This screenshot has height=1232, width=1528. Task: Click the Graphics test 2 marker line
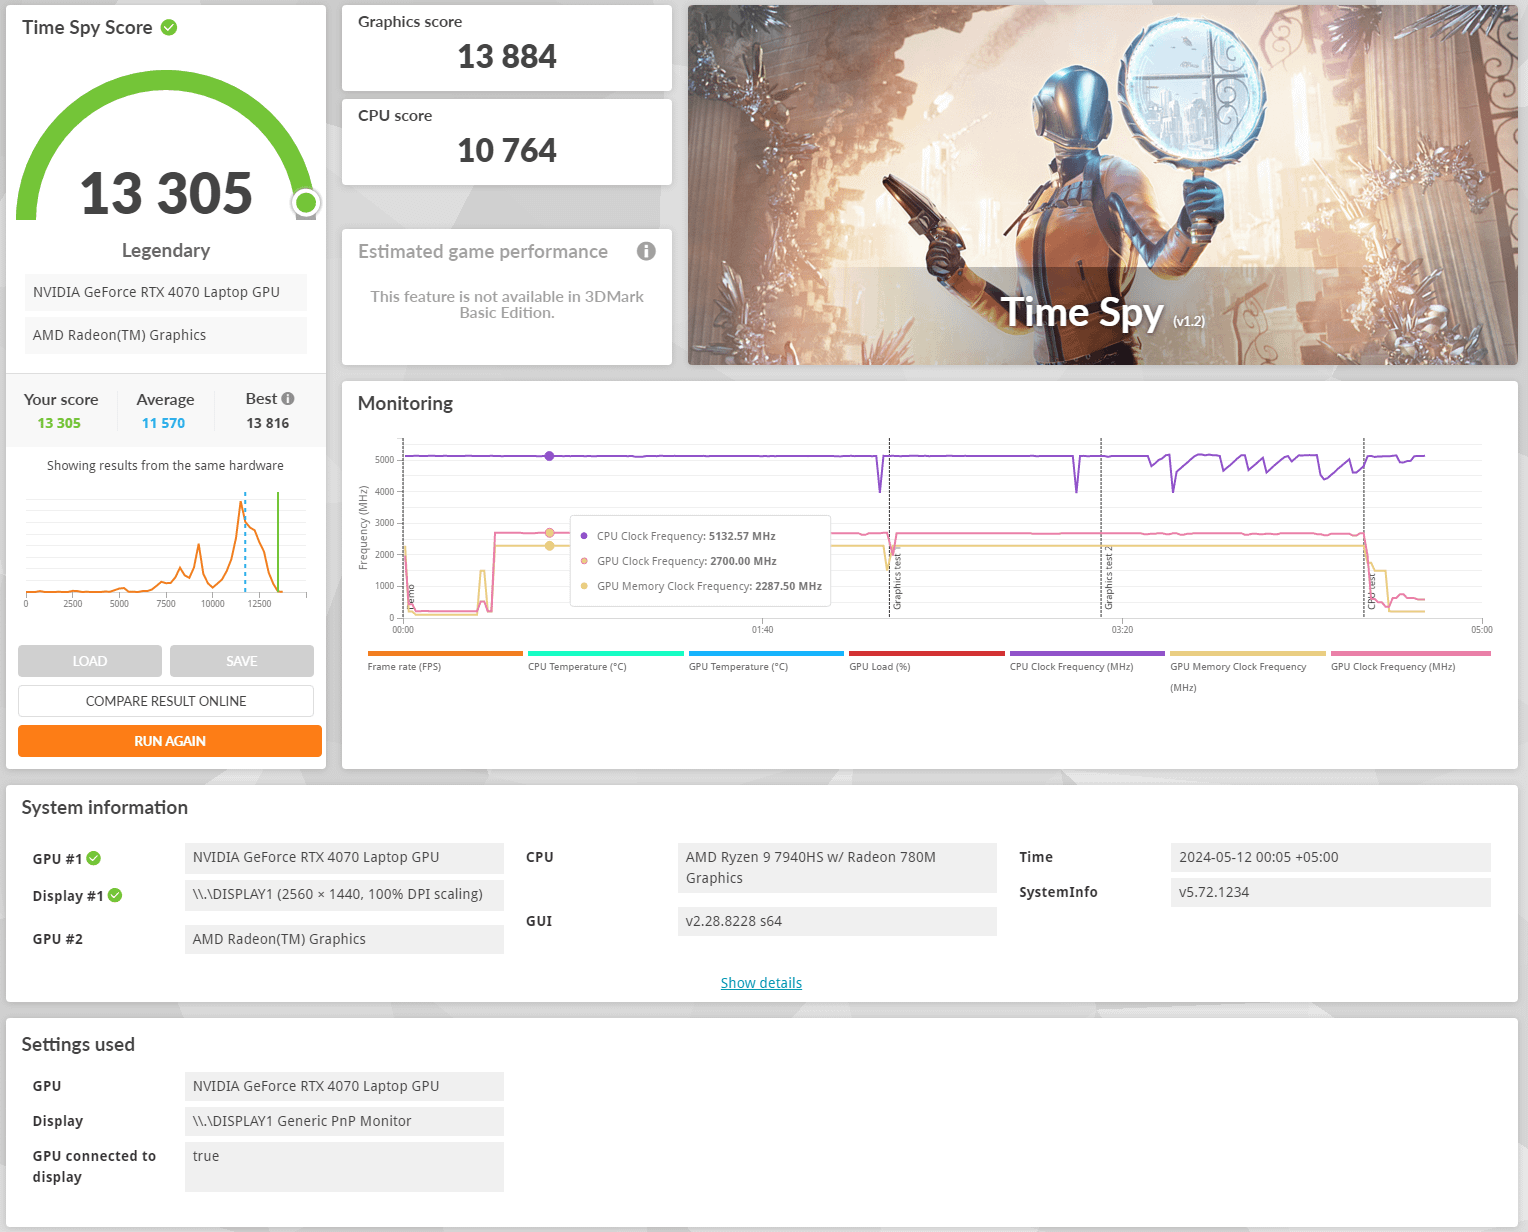(1101, 527)
